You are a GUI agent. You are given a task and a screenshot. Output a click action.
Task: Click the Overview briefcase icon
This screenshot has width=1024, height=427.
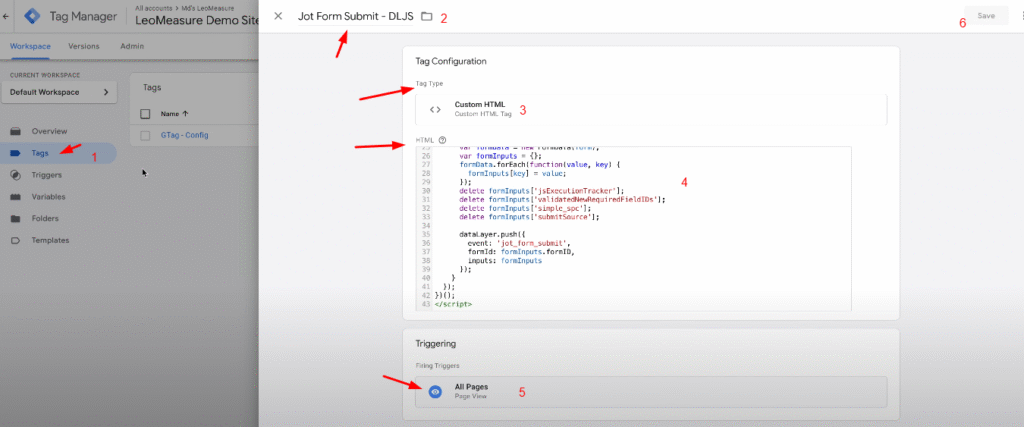[x=16, y=131]
